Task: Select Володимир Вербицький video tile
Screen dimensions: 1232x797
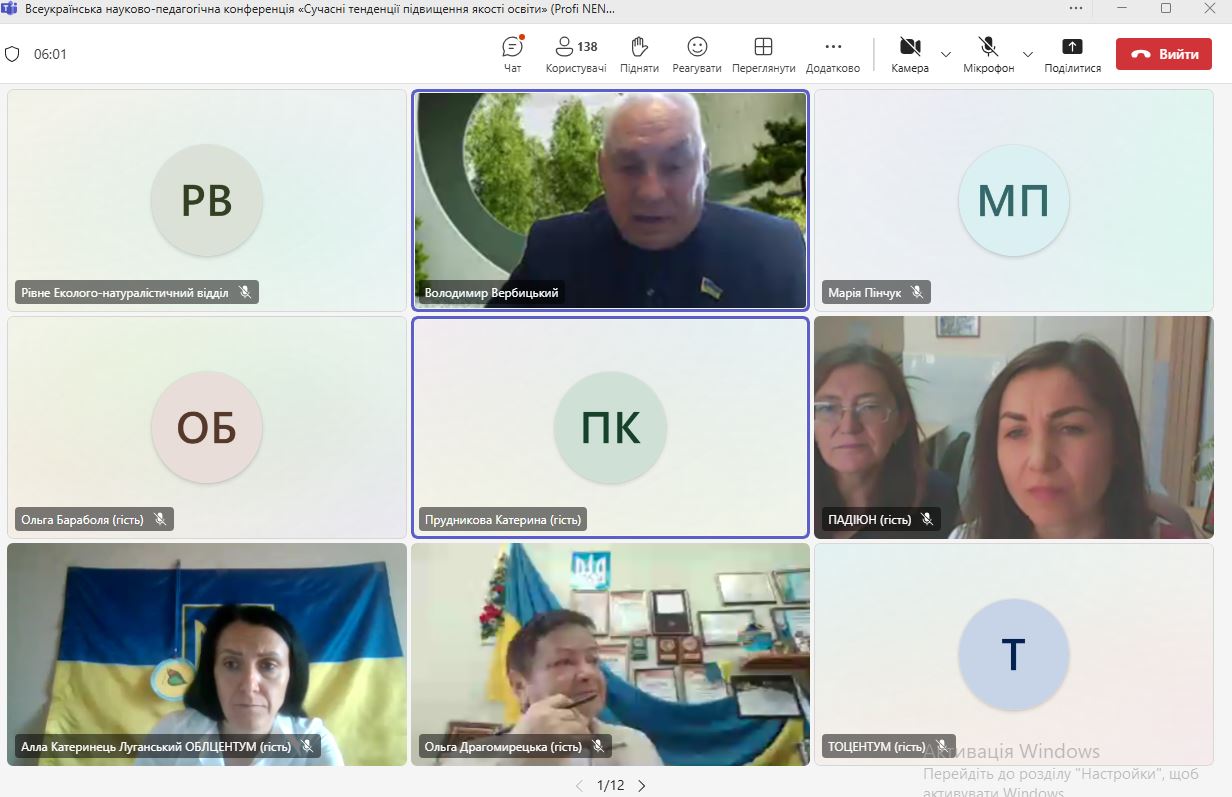Action: (610, 200)
